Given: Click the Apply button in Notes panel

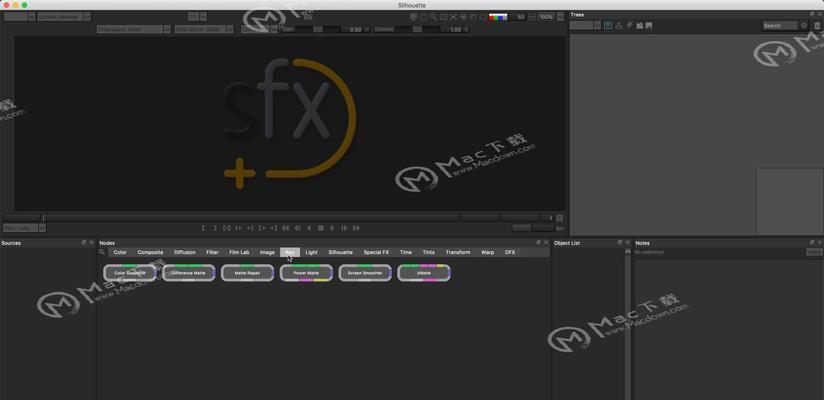Looking at the screenshot, I should click(x=814, y=252).
